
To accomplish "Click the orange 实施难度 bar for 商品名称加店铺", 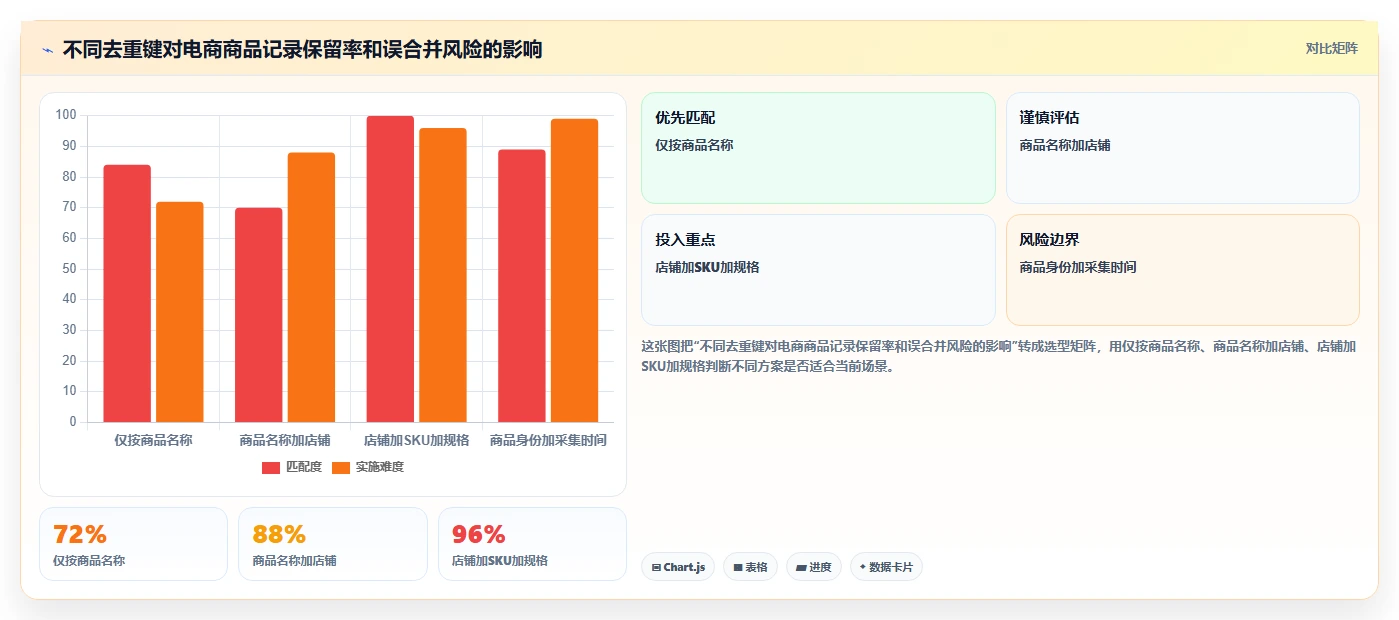I will (311, 287).
